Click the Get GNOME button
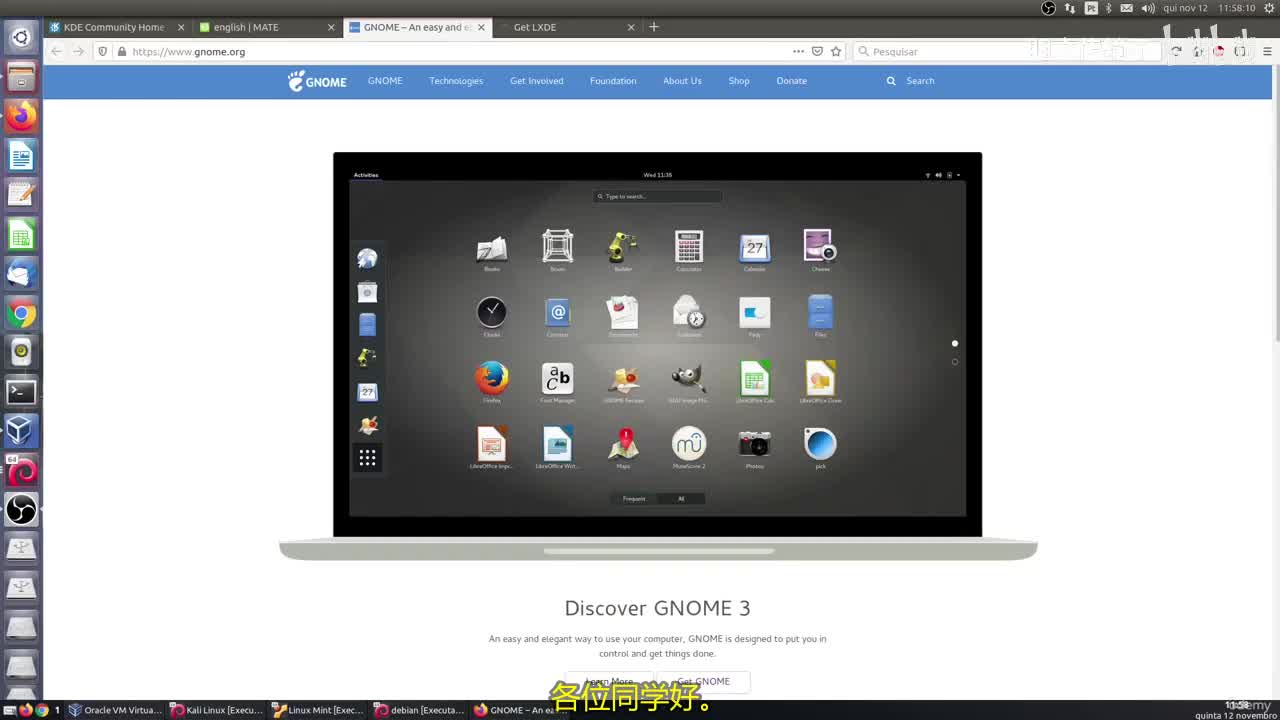 pos(704,681)
